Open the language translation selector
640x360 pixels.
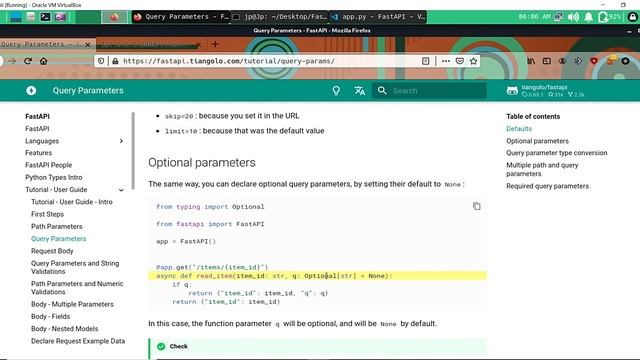(360, 91)
